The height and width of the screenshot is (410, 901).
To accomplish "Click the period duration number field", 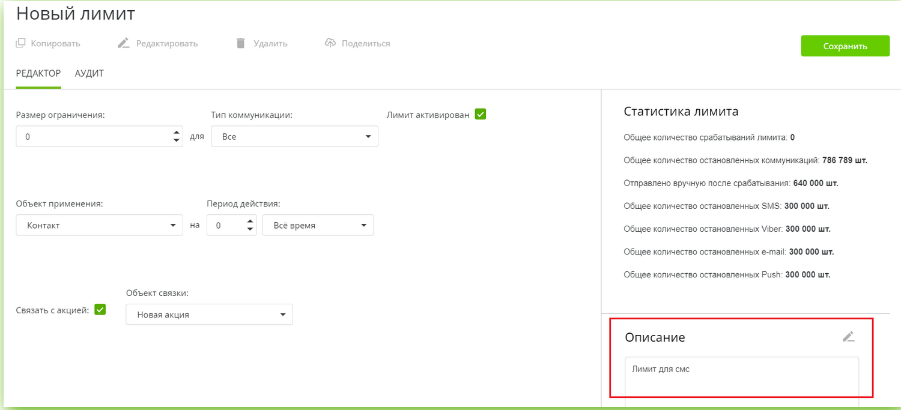I will [x=224, y=226].
